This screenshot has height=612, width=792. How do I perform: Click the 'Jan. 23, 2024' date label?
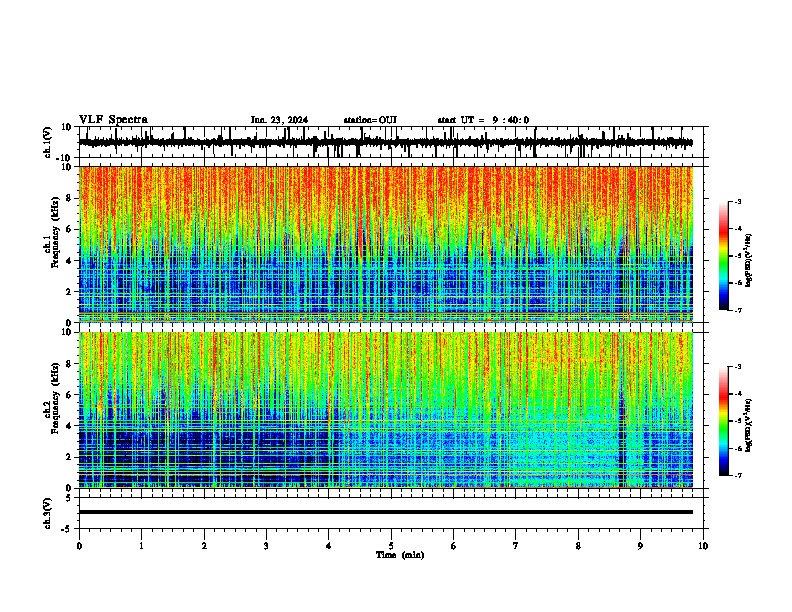pyautogui.click(x=279, y=120)
